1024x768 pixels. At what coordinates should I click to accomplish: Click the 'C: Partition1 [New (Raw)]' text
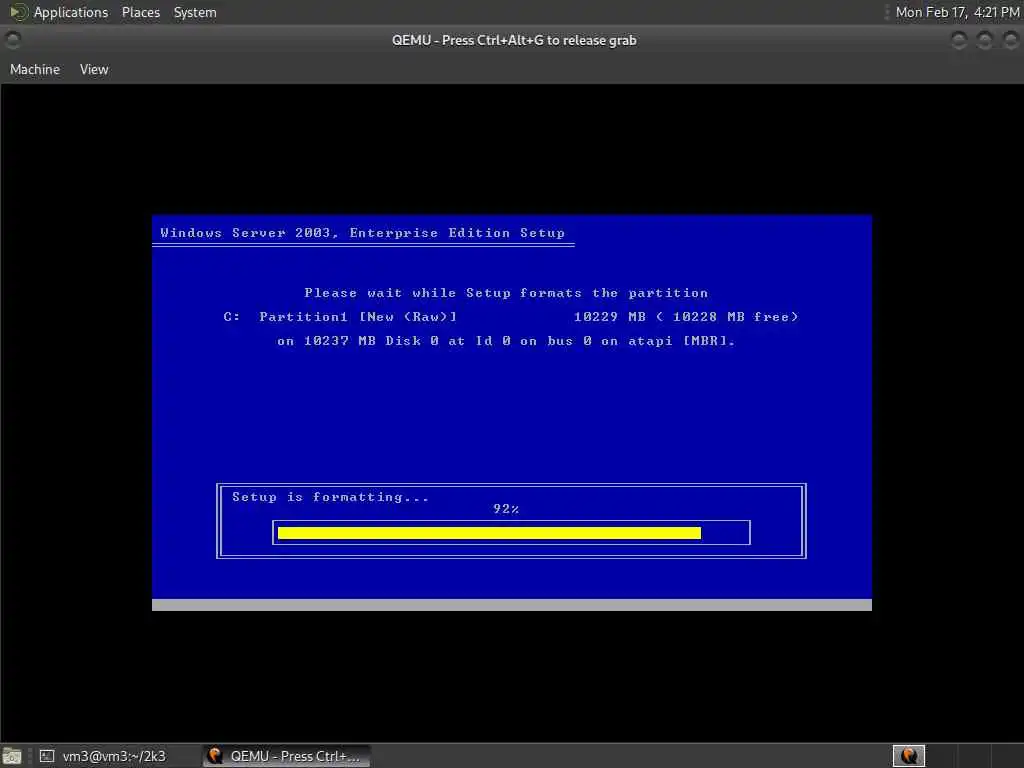click(340, 317)
